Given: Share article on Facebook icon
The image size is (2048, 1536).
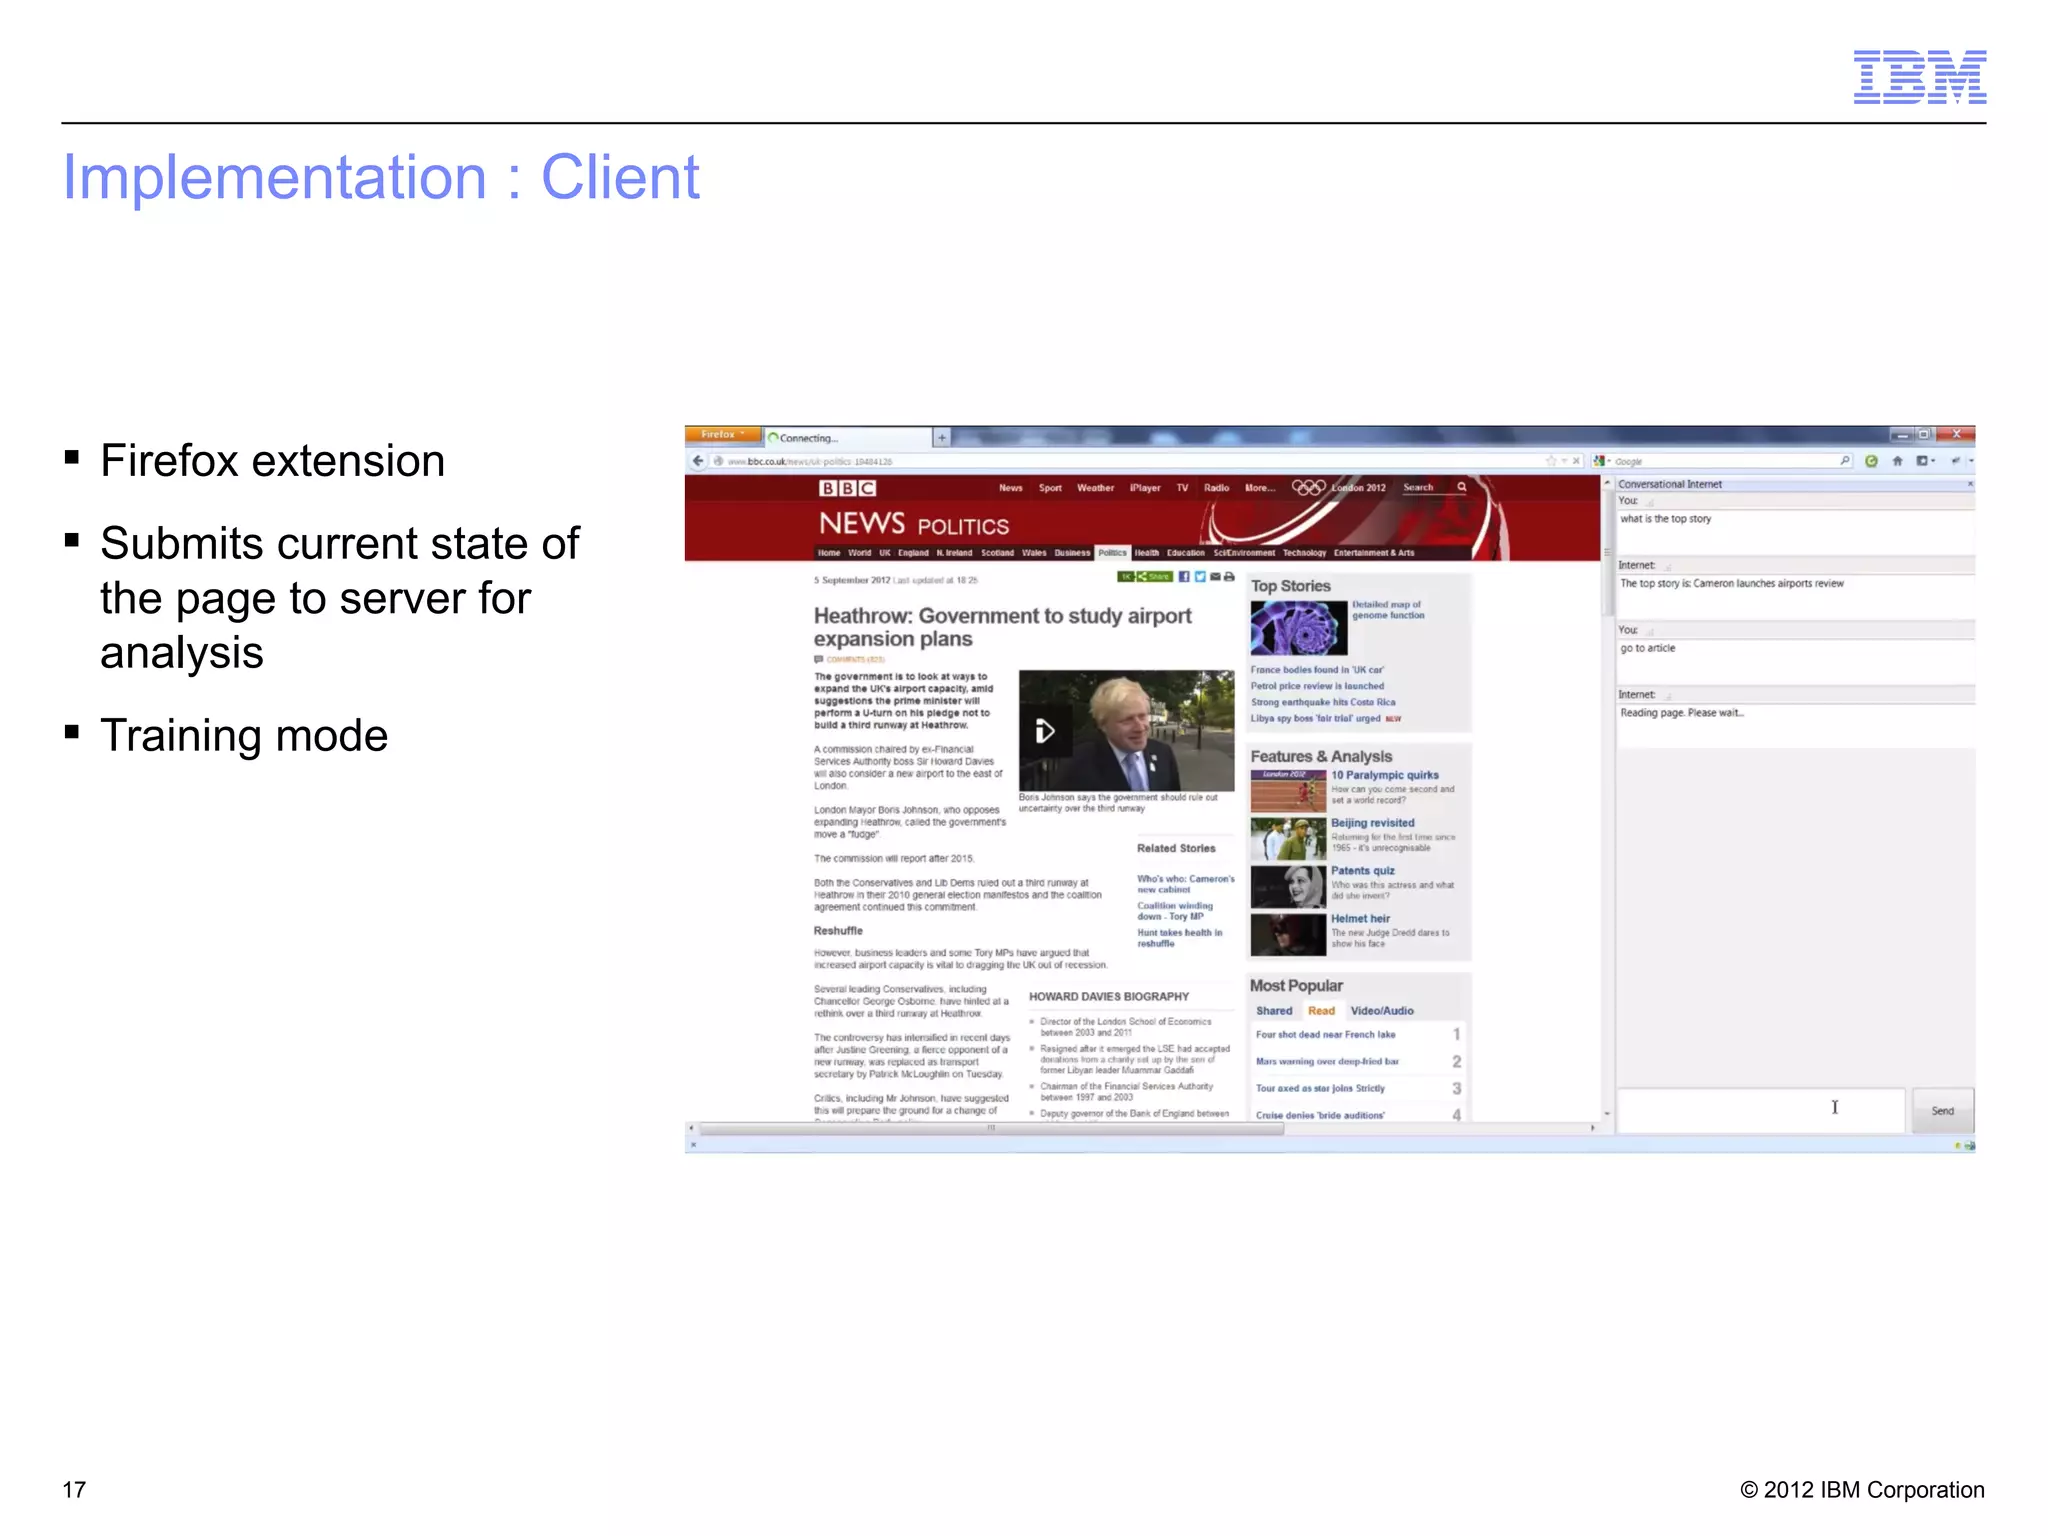Looking at the screenshot, I should point(1184,577).
